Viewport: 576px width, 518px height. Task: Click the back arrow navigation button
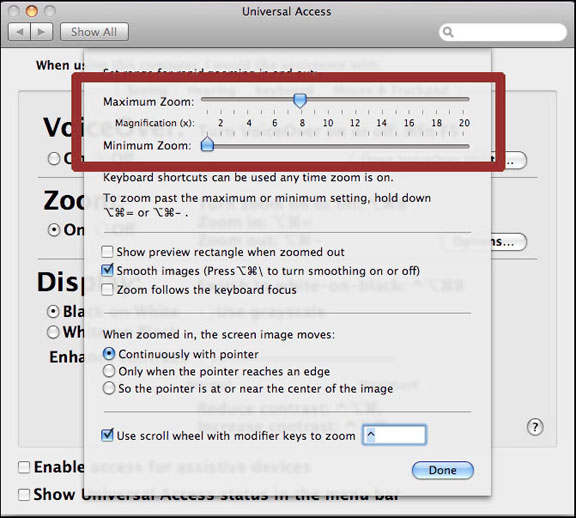tap(19, 32)
